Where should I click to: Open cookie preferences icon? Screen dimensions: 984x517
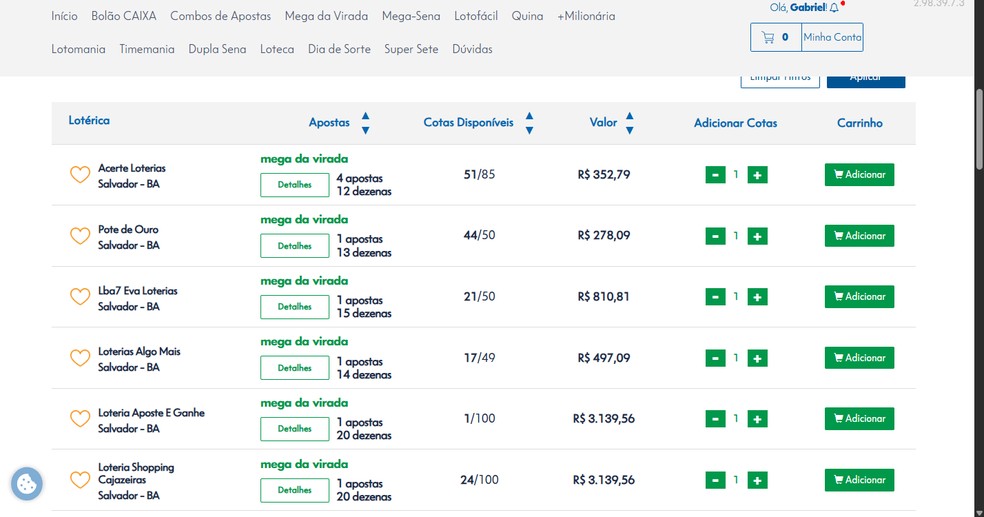27,485
